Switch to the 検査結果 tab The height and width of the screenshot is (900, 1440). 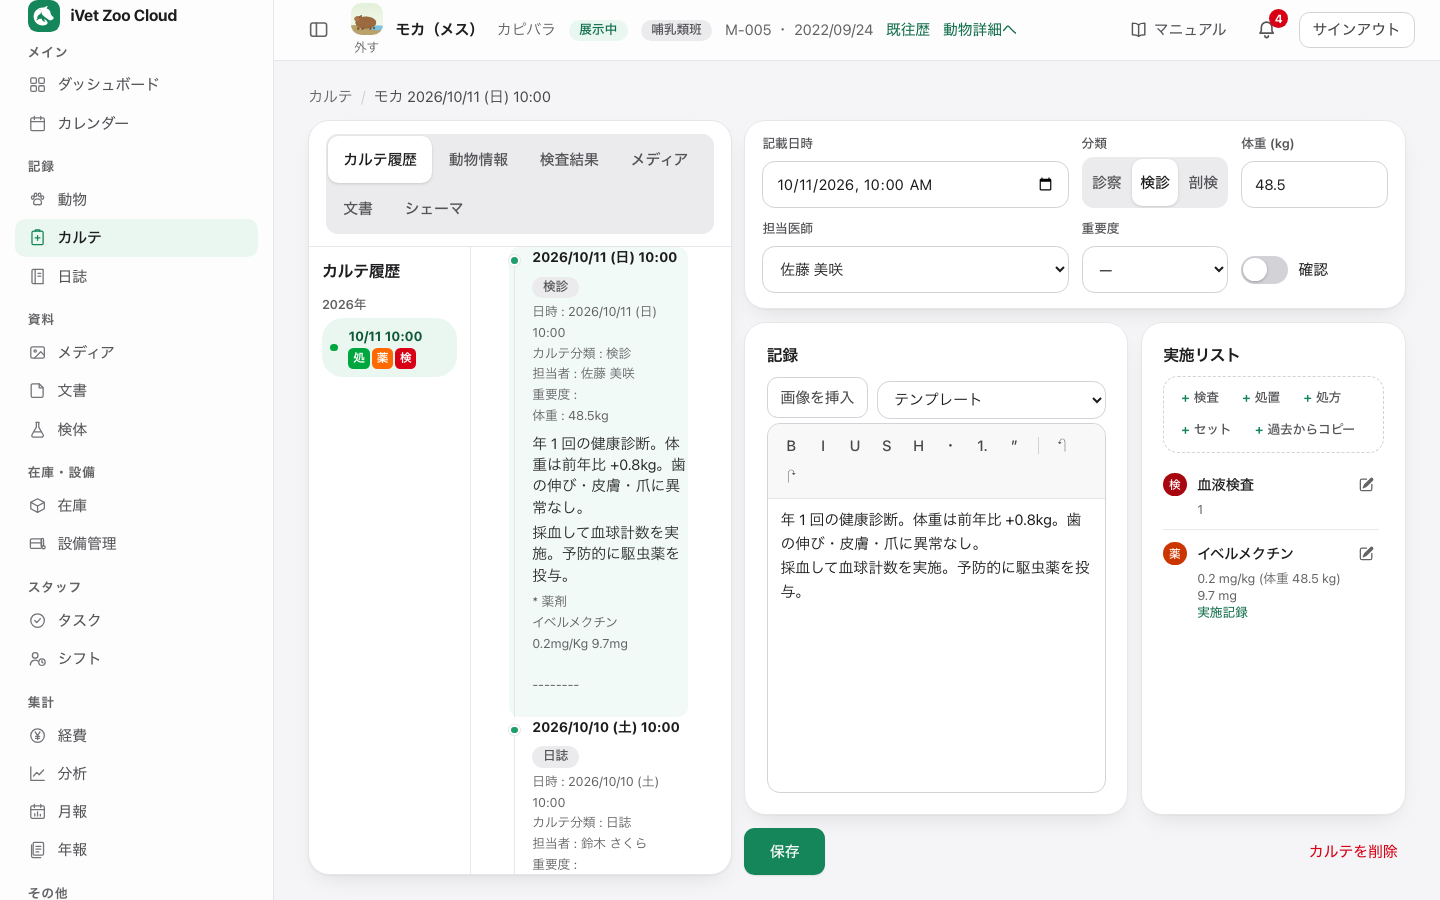[x=569, y=160]
